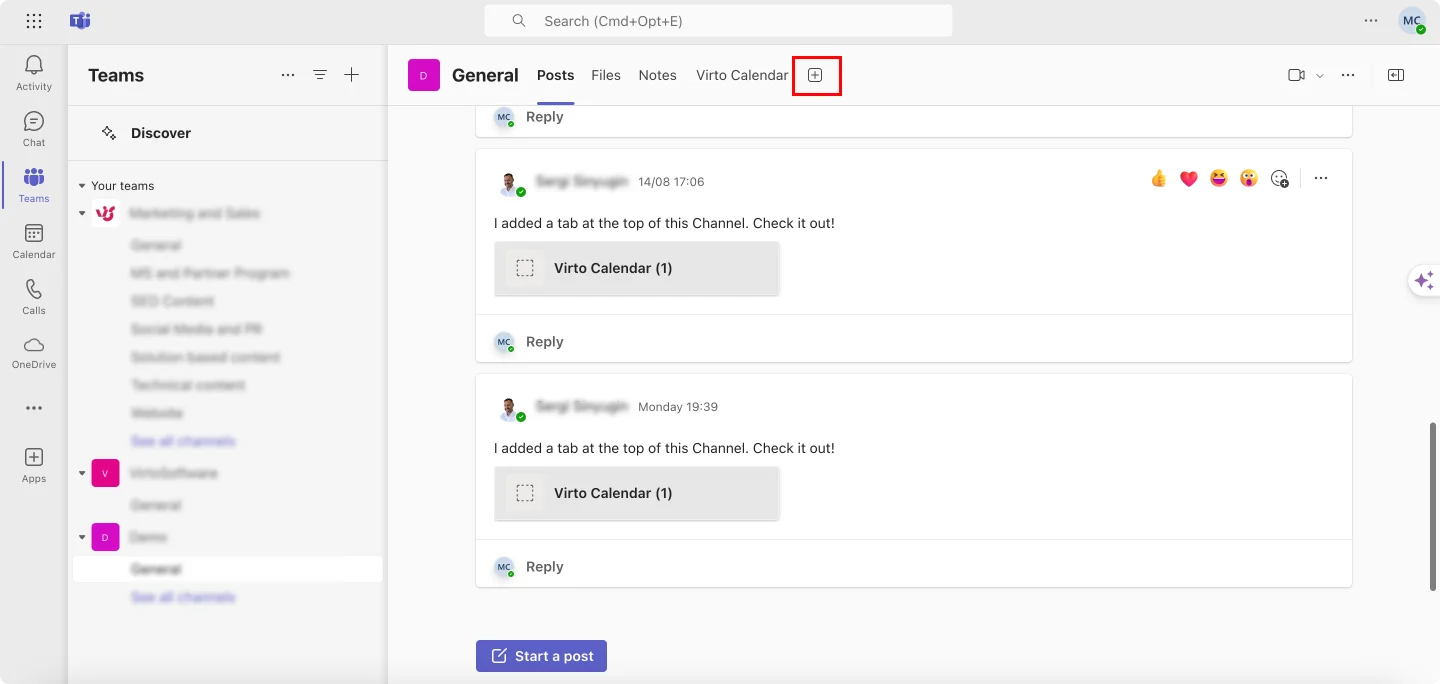
Task: Select Teams in the left rail
Action: click(34, 185)
